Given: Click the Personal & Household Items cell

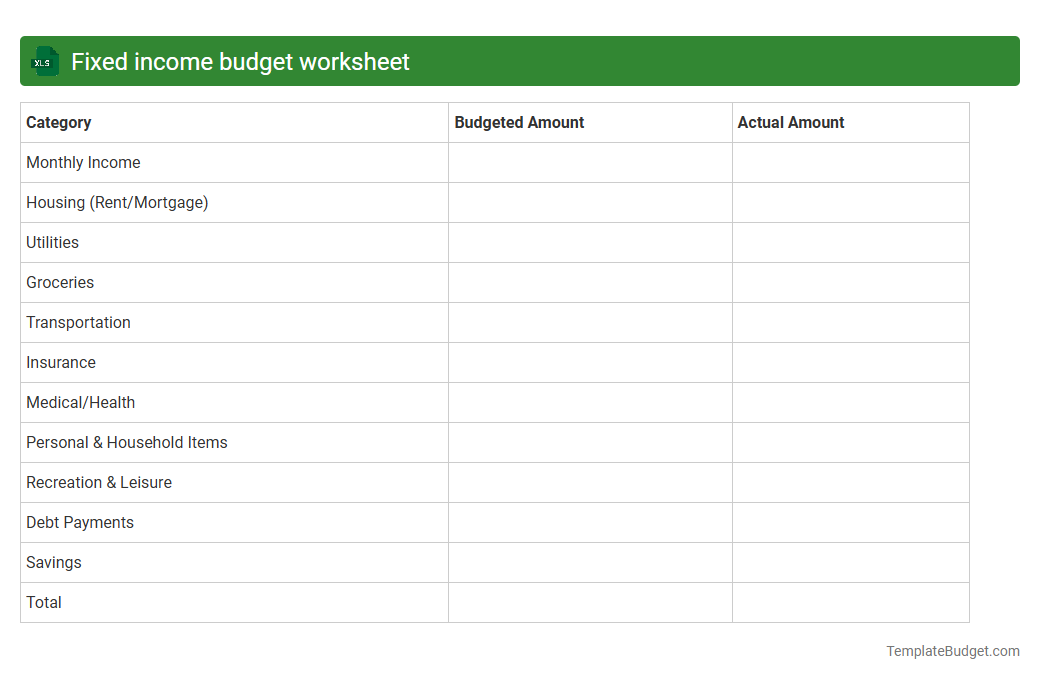Looking at the screenshot, I should point(127,442).
